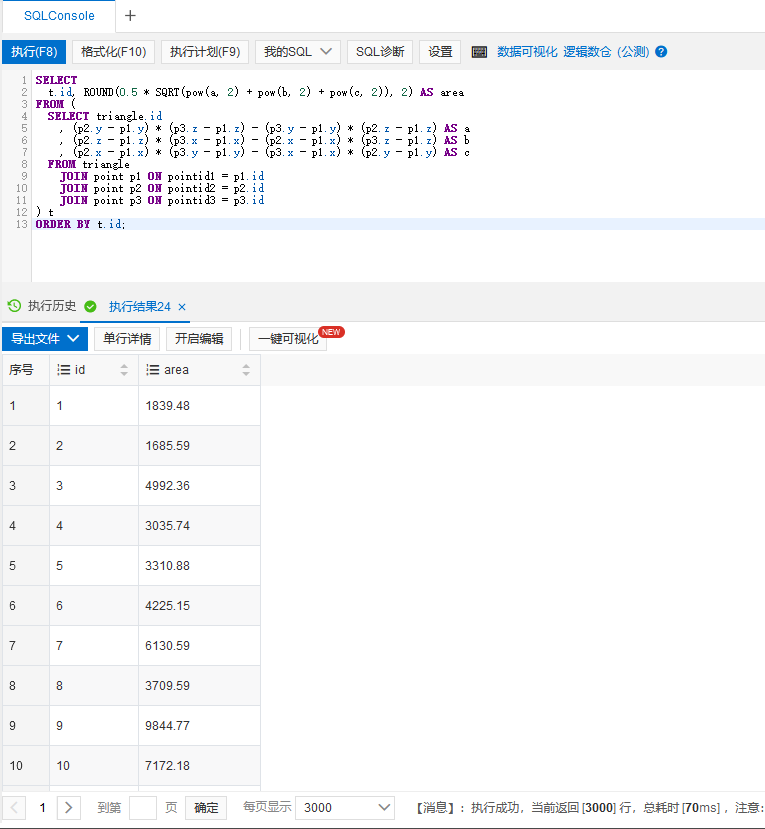This screenshot has height=829, width=765.
Task: Go to next page arrow
Action: point(69,808)
